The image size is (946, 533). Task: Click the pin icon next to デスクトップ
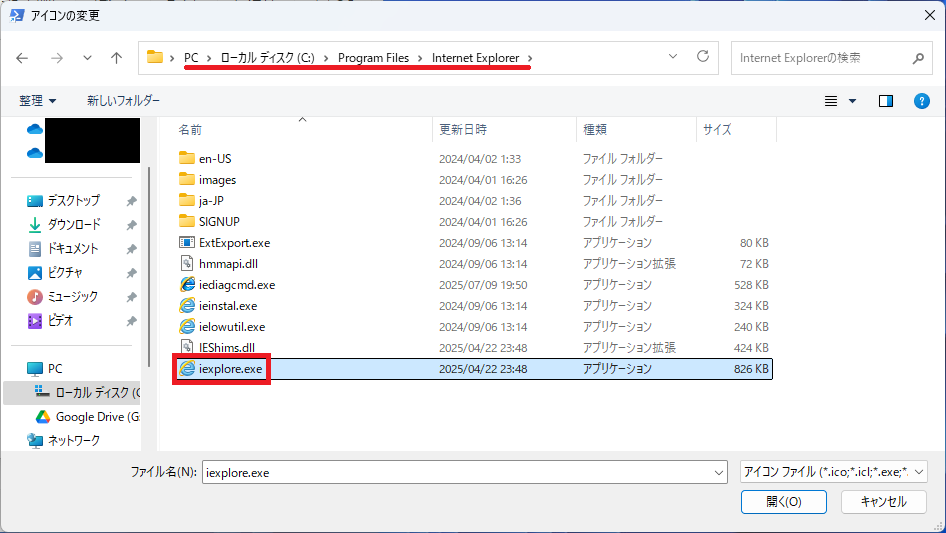(131, 201)
